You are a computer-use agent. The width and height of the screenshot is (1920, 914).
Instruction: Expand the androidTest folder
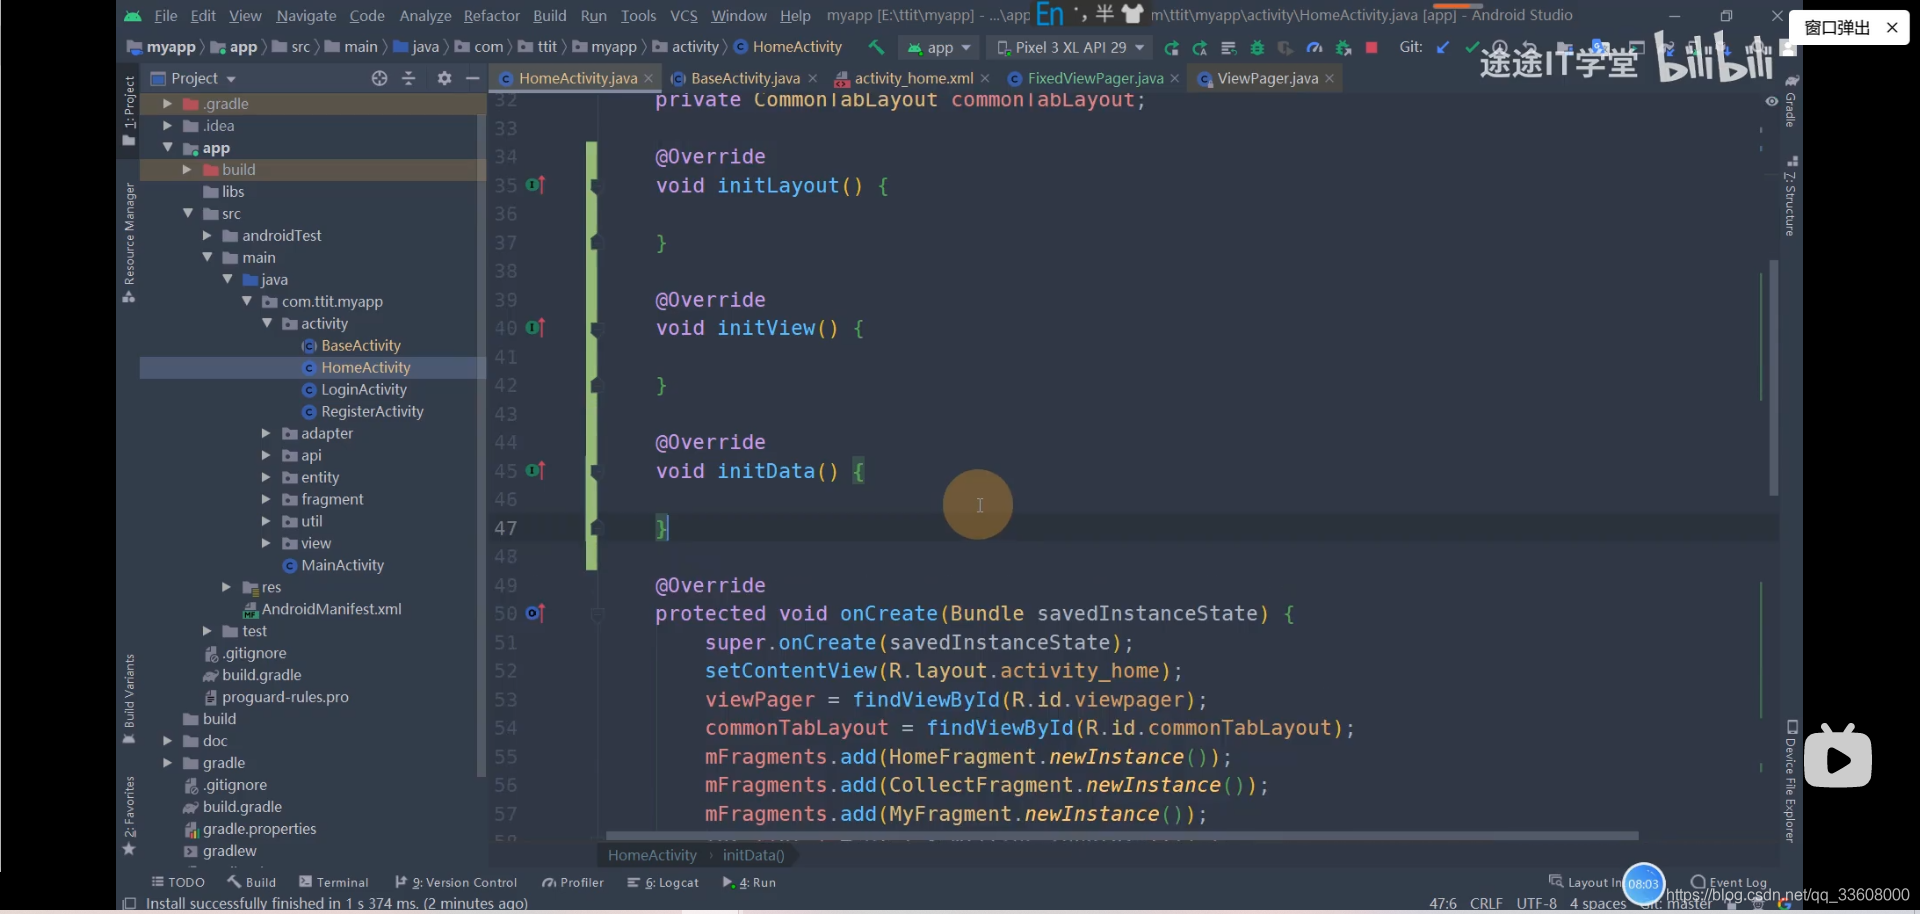pyautogui.click(x=207, y=236)
